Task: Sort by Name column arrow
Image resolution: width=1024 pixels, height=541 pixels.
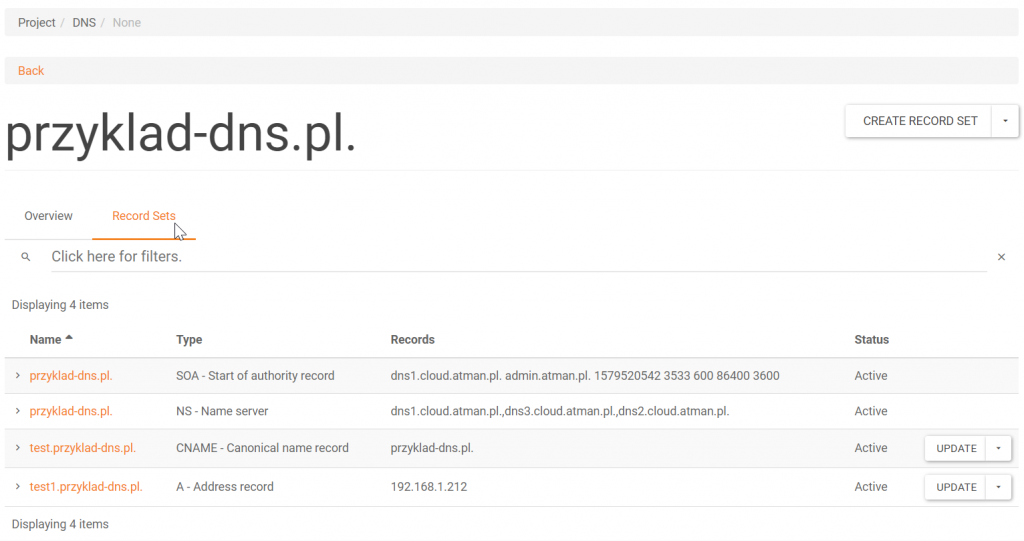Action: click(x=69, y=339)
